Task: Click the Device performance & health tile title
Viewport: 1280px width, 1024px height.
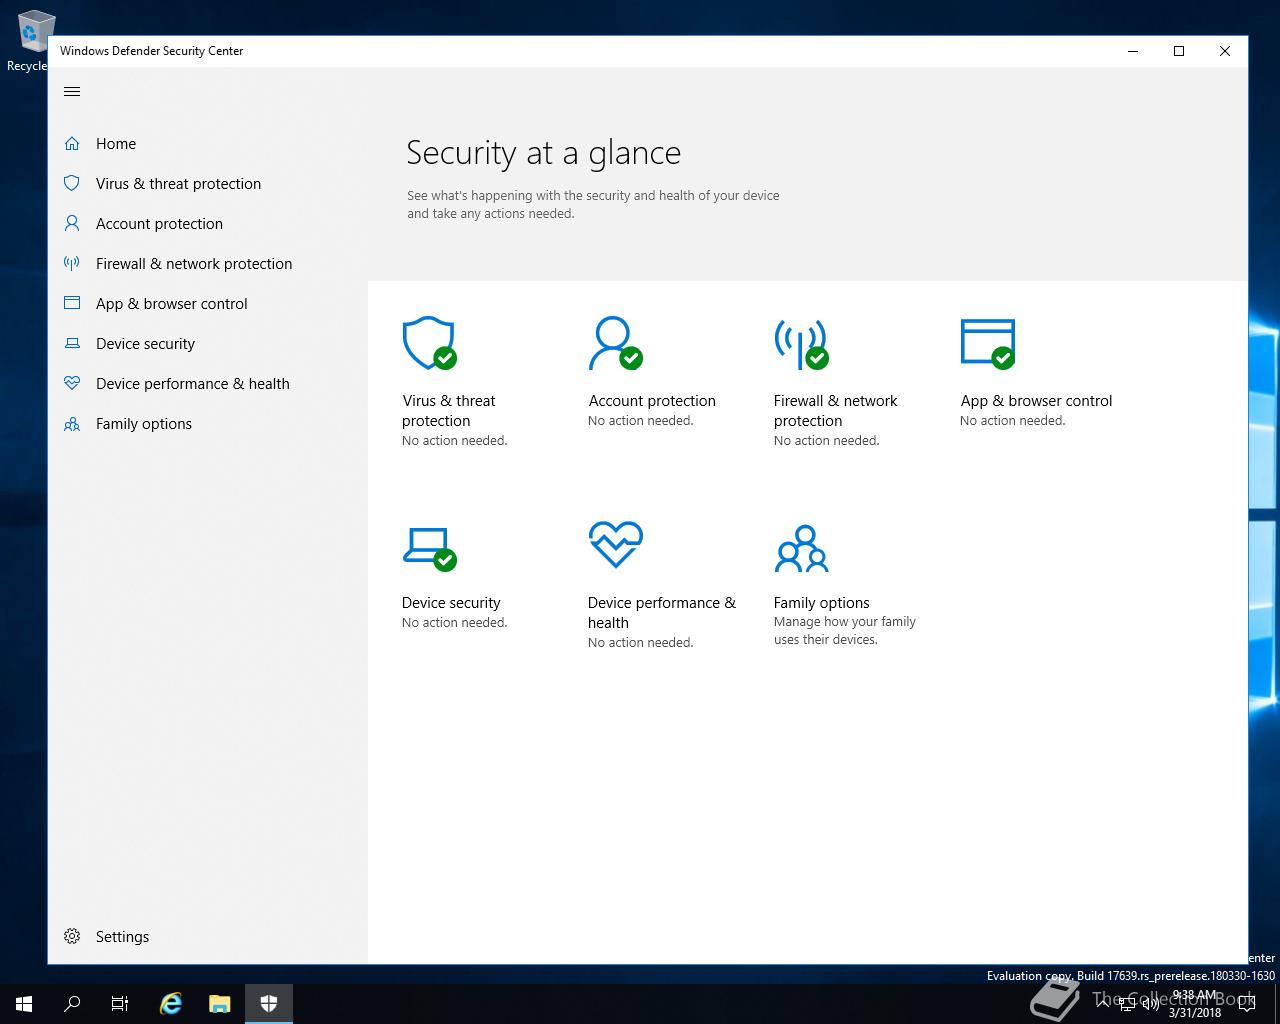Action: (662, 613)
